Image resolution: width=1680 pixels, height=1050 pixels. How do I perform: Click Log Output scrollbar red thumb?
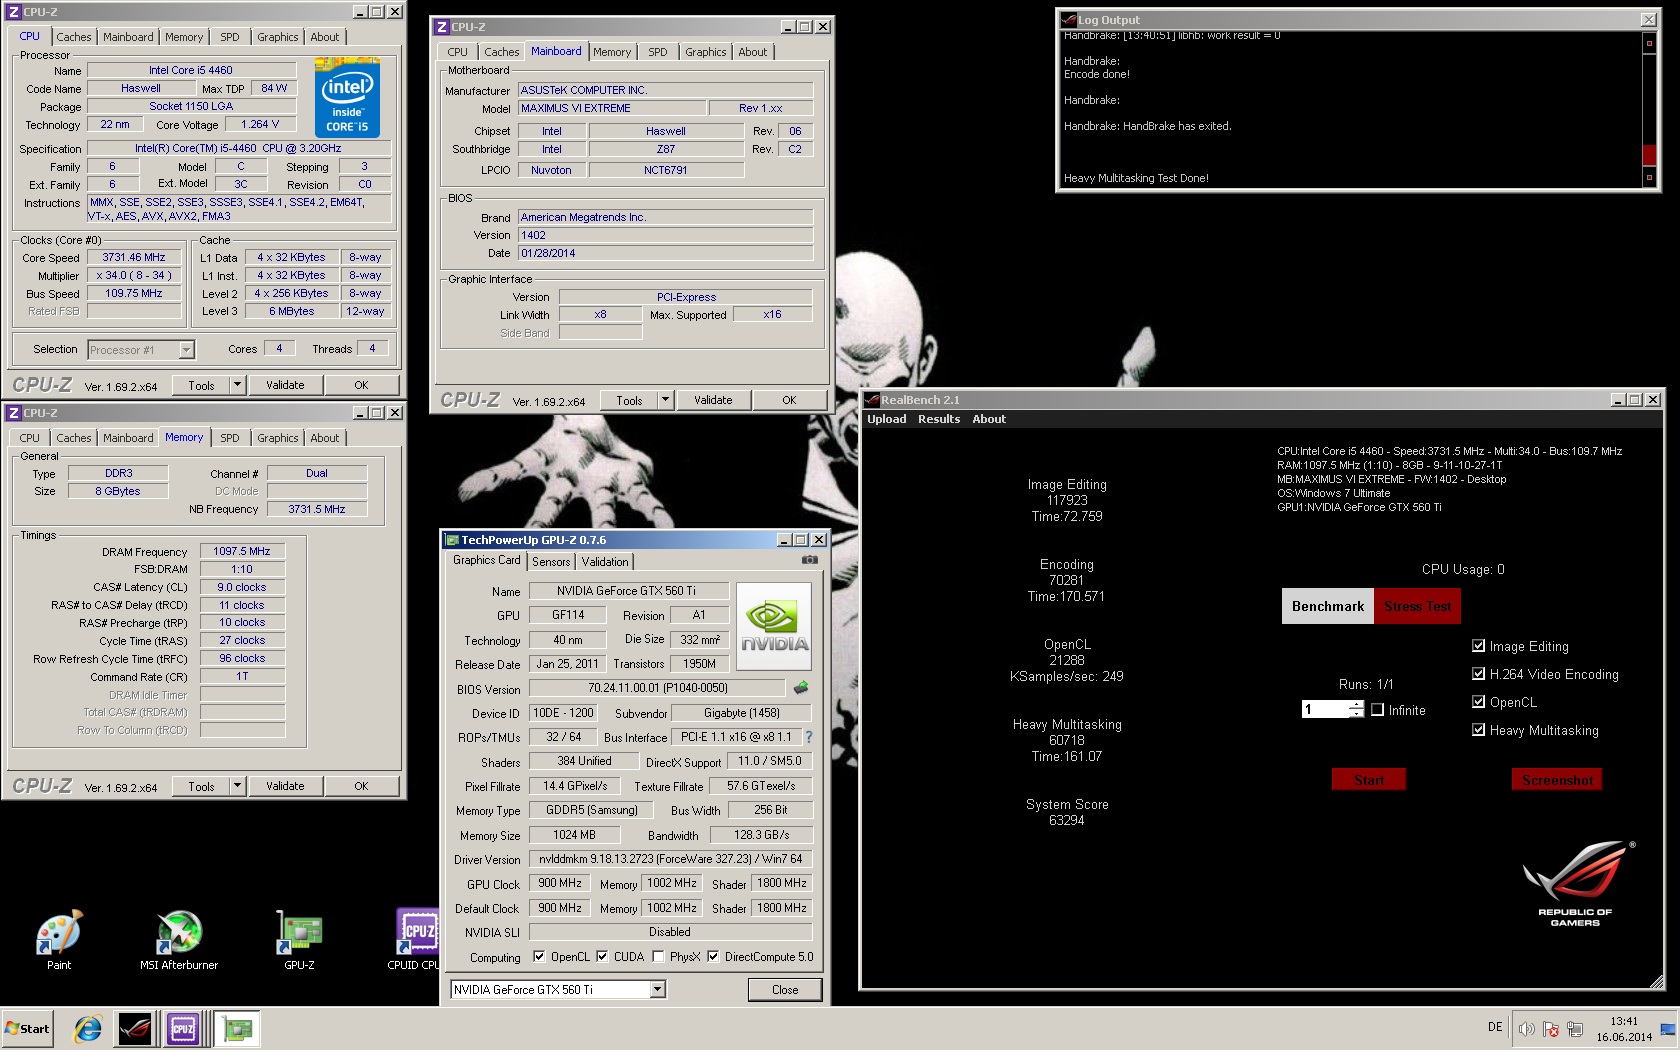tap(1649, 155)
